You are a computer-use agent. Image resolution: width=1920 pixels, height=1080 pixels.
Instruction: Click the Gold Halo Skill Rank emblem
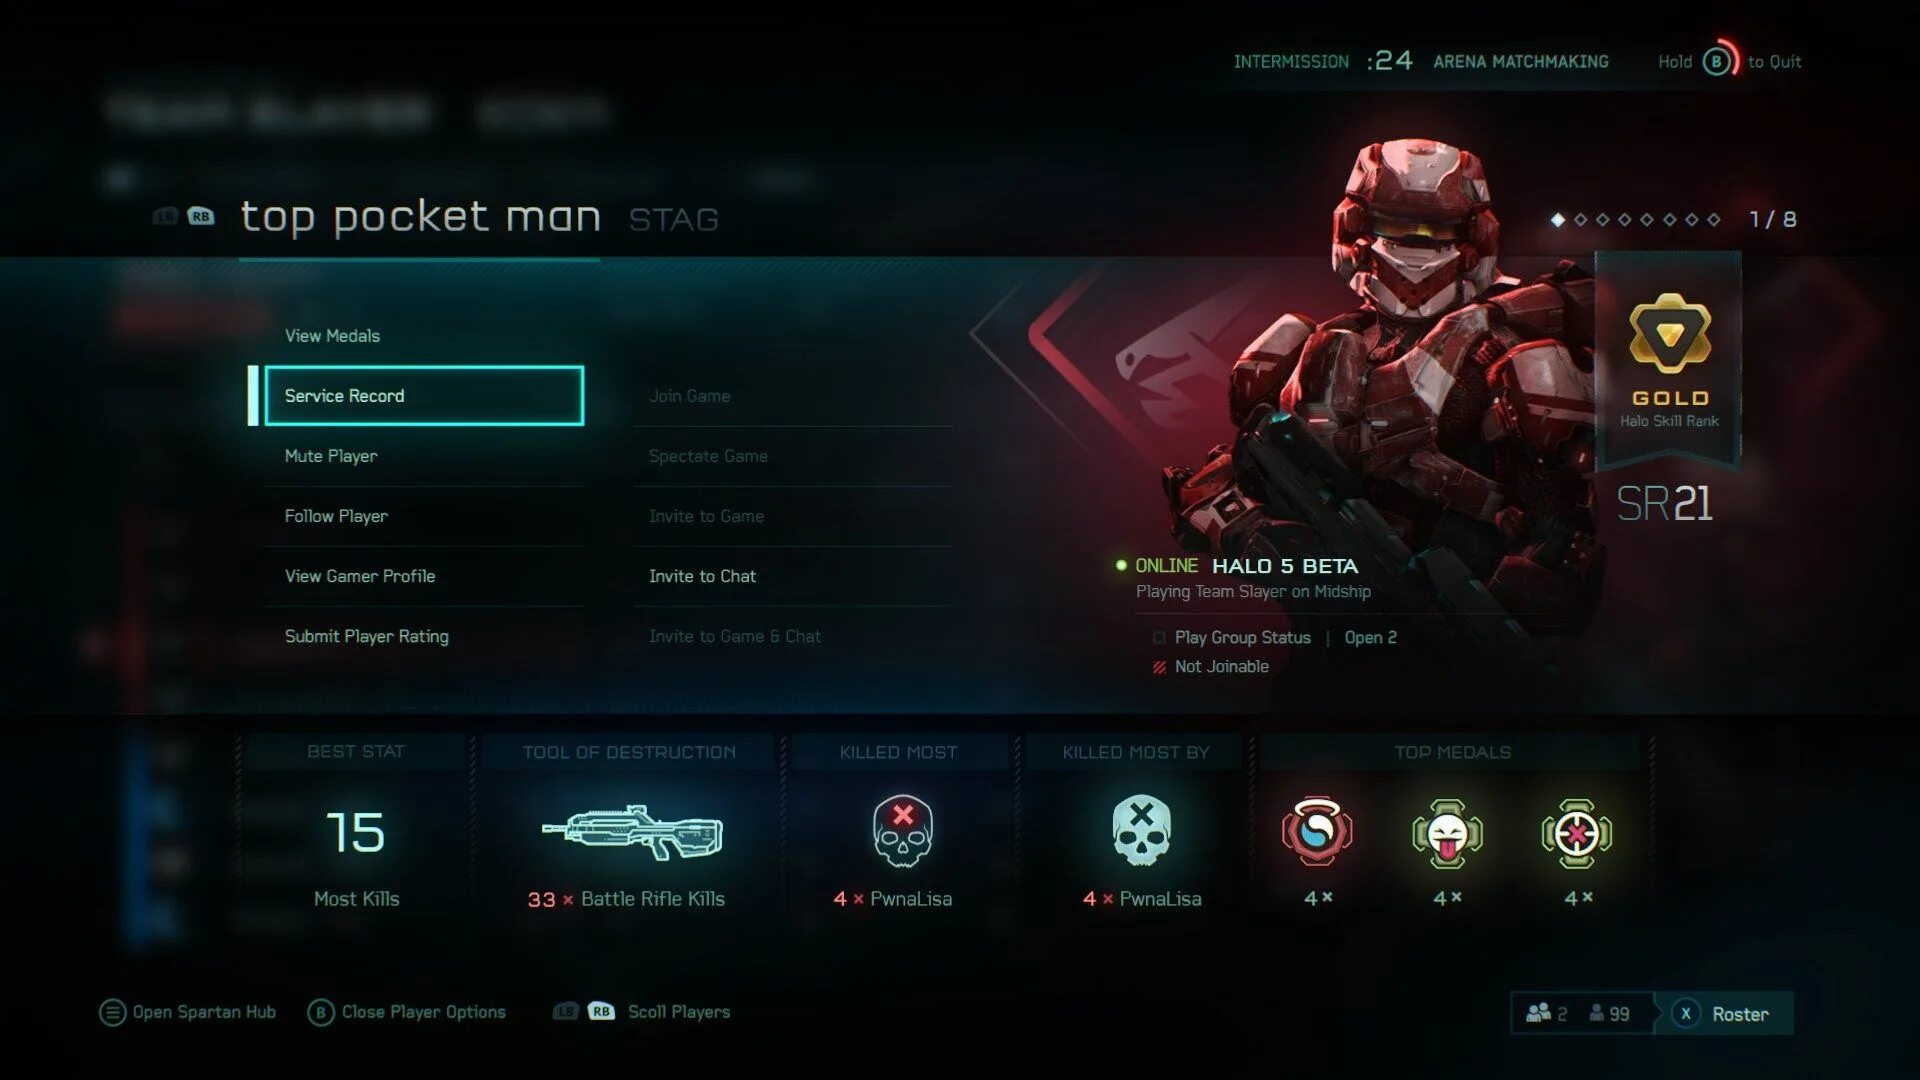[1670, 333]
